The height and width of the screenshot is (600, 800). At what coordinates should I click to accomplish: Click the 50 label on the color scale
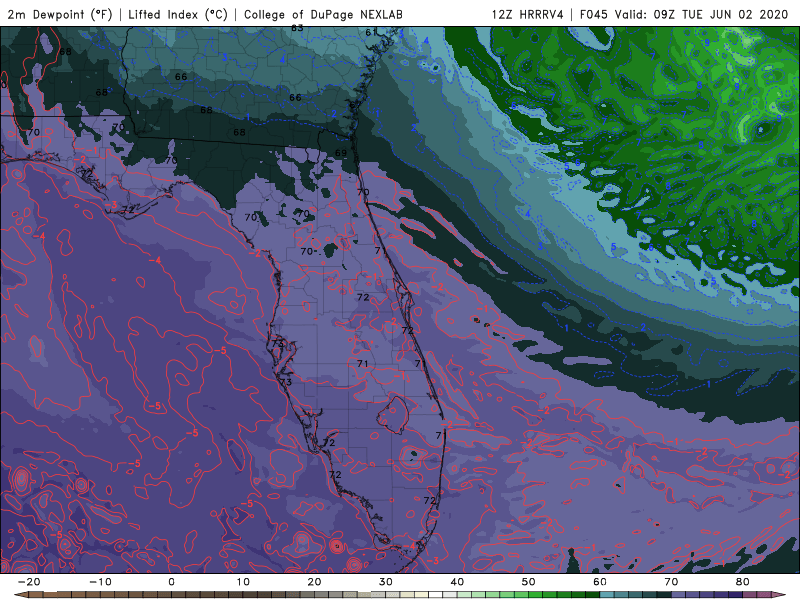pos(529,582)
